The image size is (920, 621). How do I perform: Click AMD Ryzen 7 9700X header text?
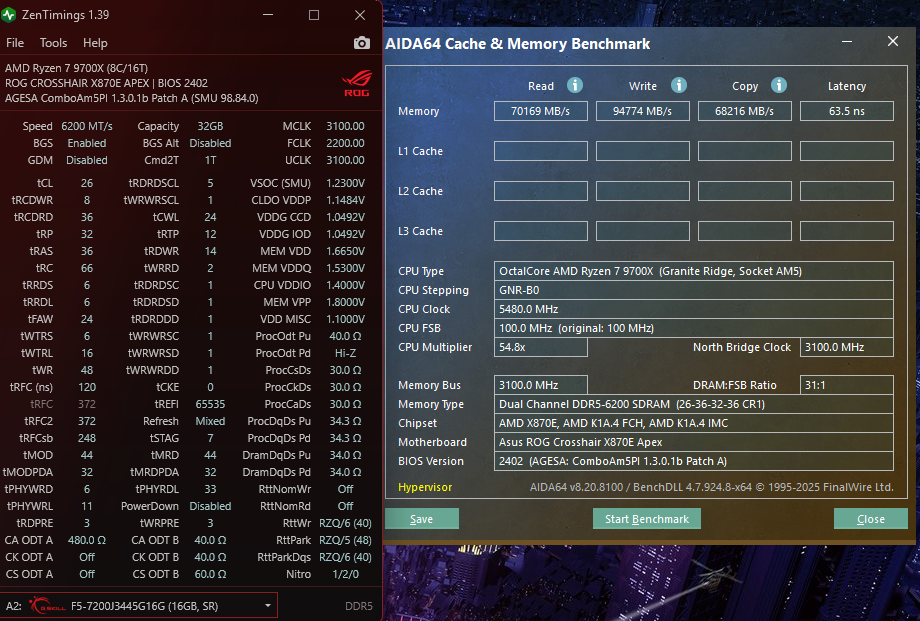coord(76,68)
